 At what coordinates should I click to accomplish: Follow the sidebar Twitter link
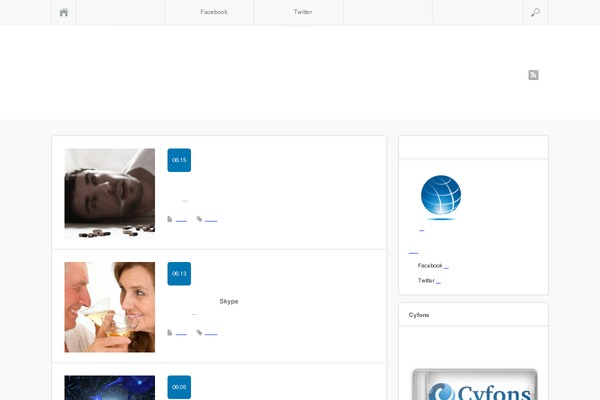[x=429, y=281]
